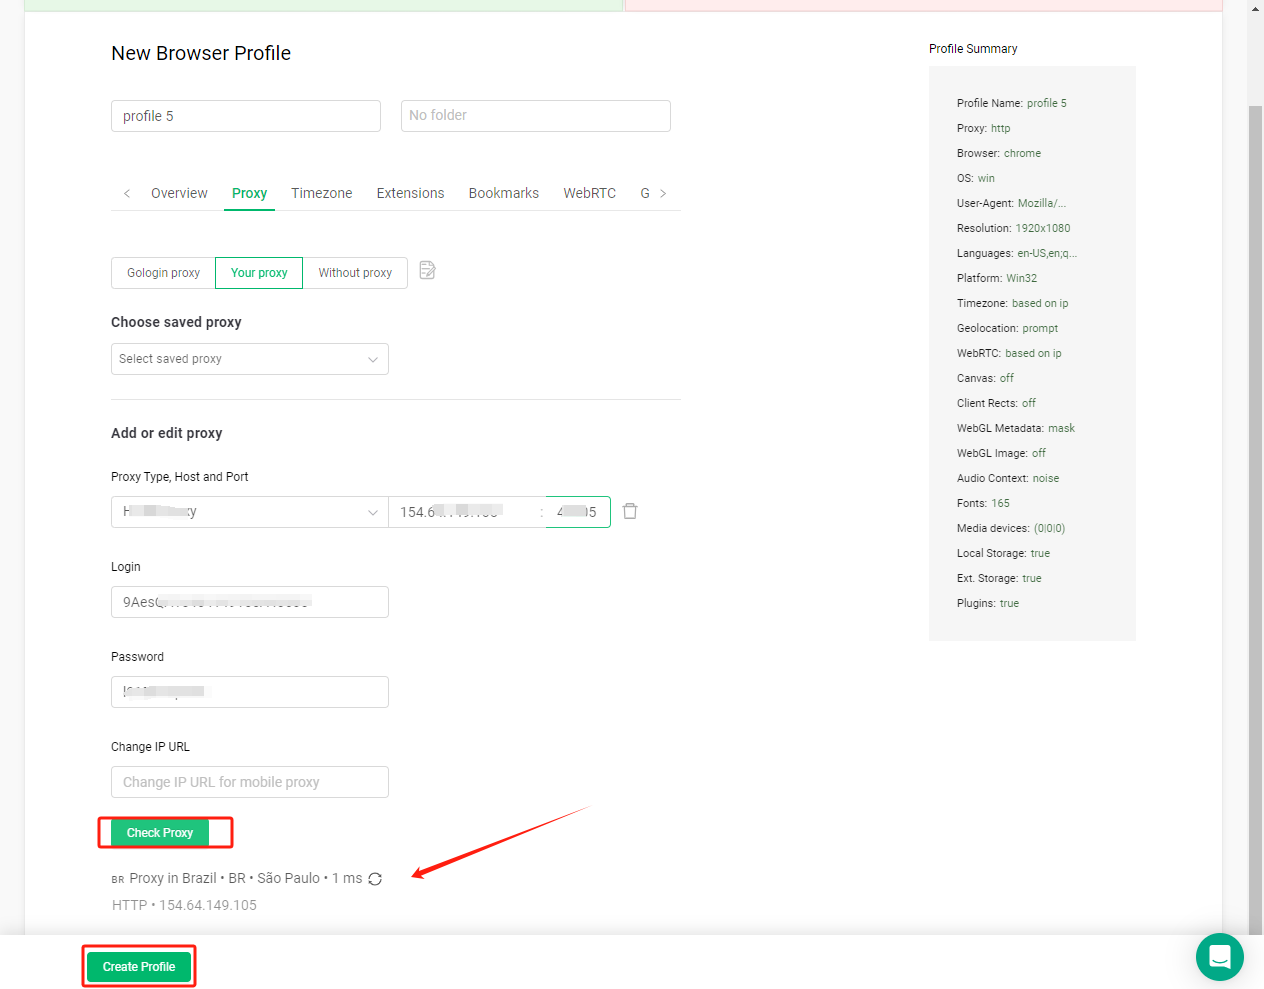Click the Check Proxy button
Screen dimensions: 1264x989
160,833
